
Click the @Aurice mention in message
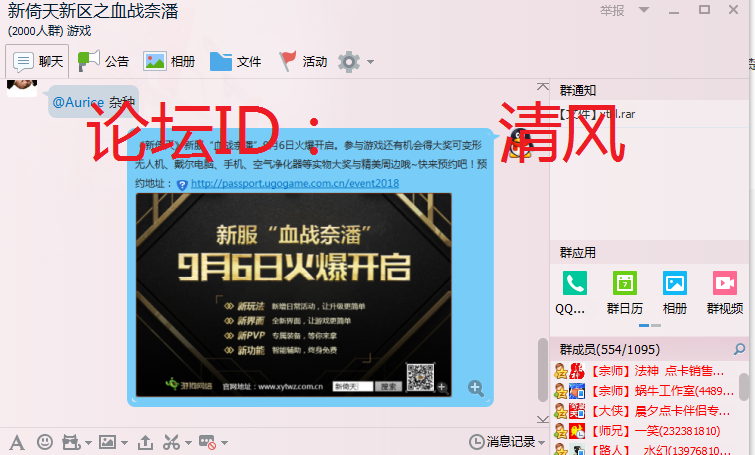pyautogui.click(x=78, y=102)
